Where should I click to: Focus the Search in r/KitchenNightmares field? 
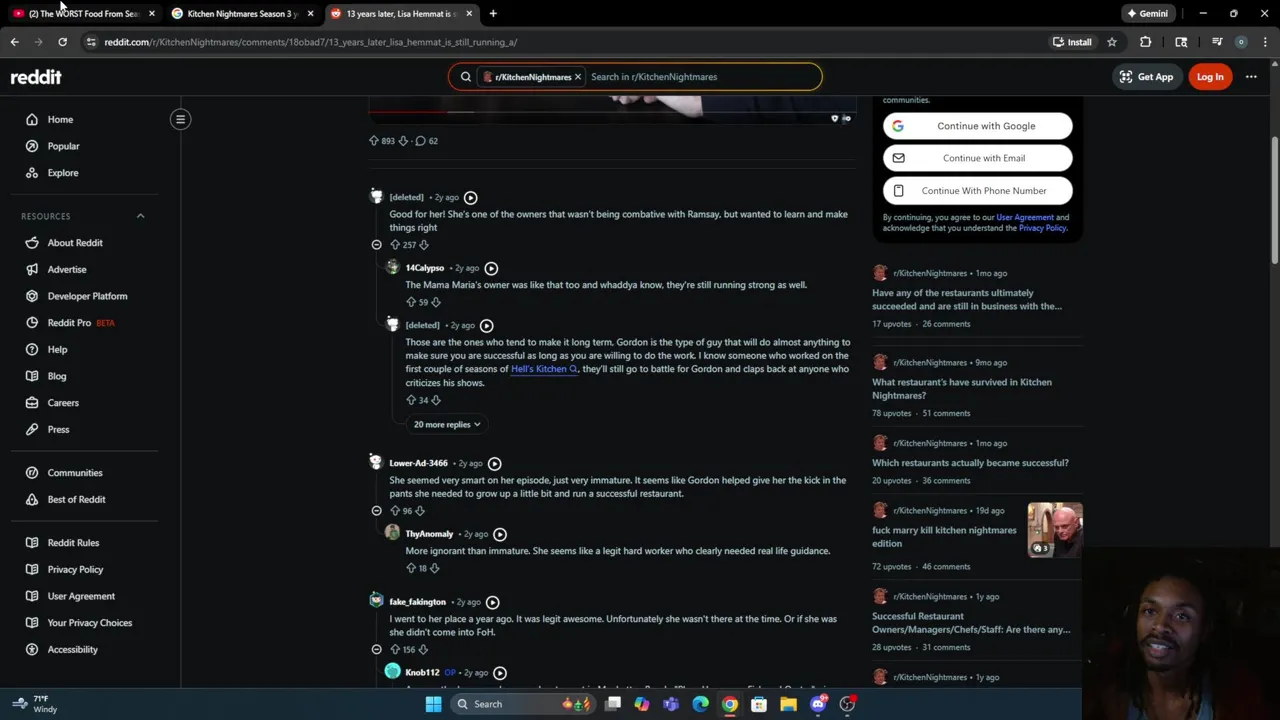coord(700,77)
